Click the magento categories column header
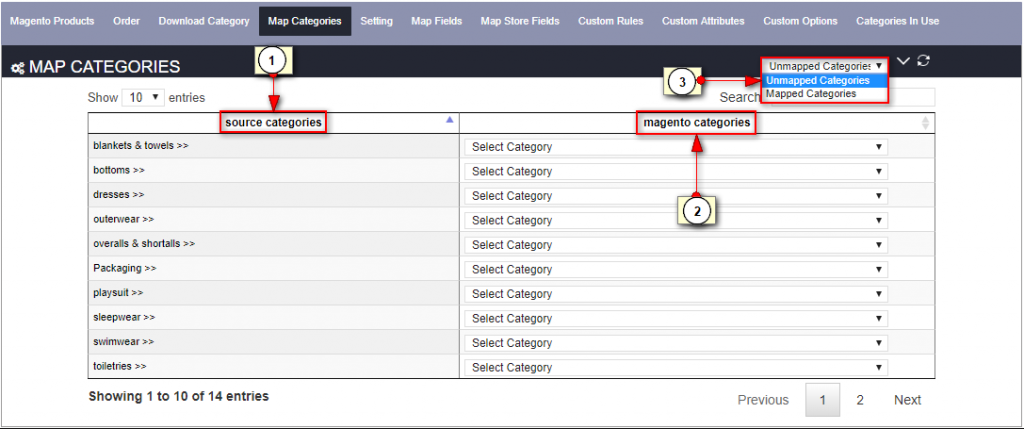1024x429 pixels. coord(696,122)
